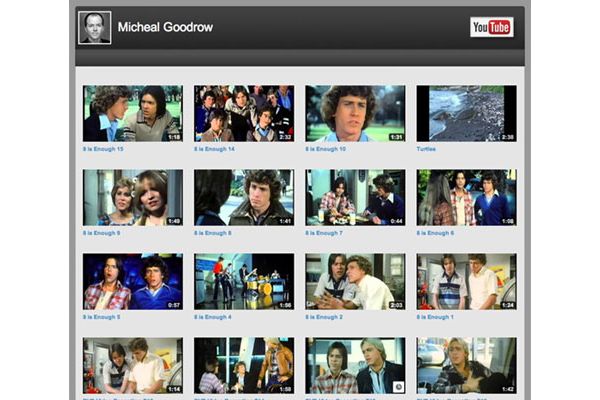The width and height of the screenshot is (600, 400).
Task: Open the '8 is Enough 15' title link
Action: pos(103,149)
